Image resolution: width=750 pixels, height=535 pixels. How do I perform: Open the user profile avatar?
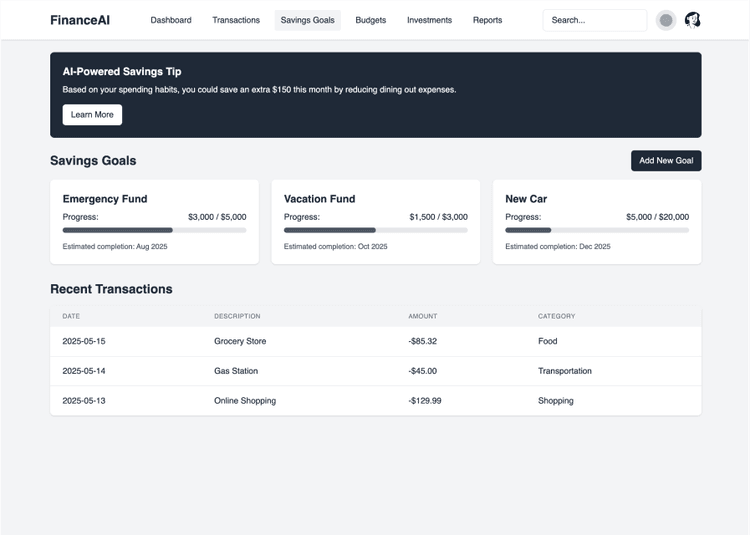pyautogui.click(x=692, y=20)
